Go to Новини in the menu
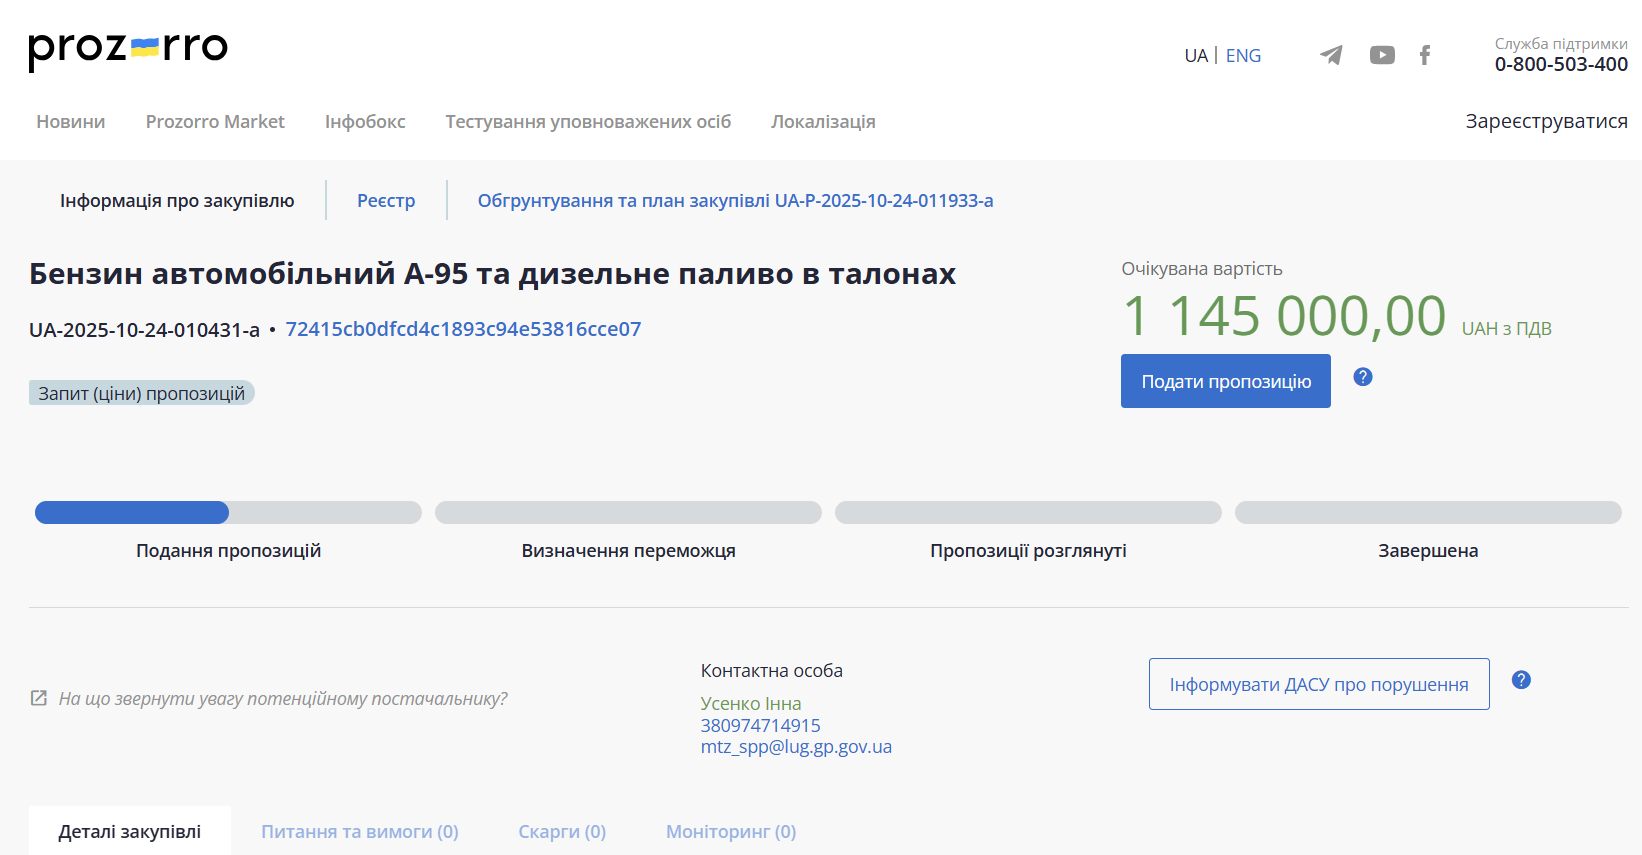Screen dimensions: 1642x855 [x=71, y=121]
